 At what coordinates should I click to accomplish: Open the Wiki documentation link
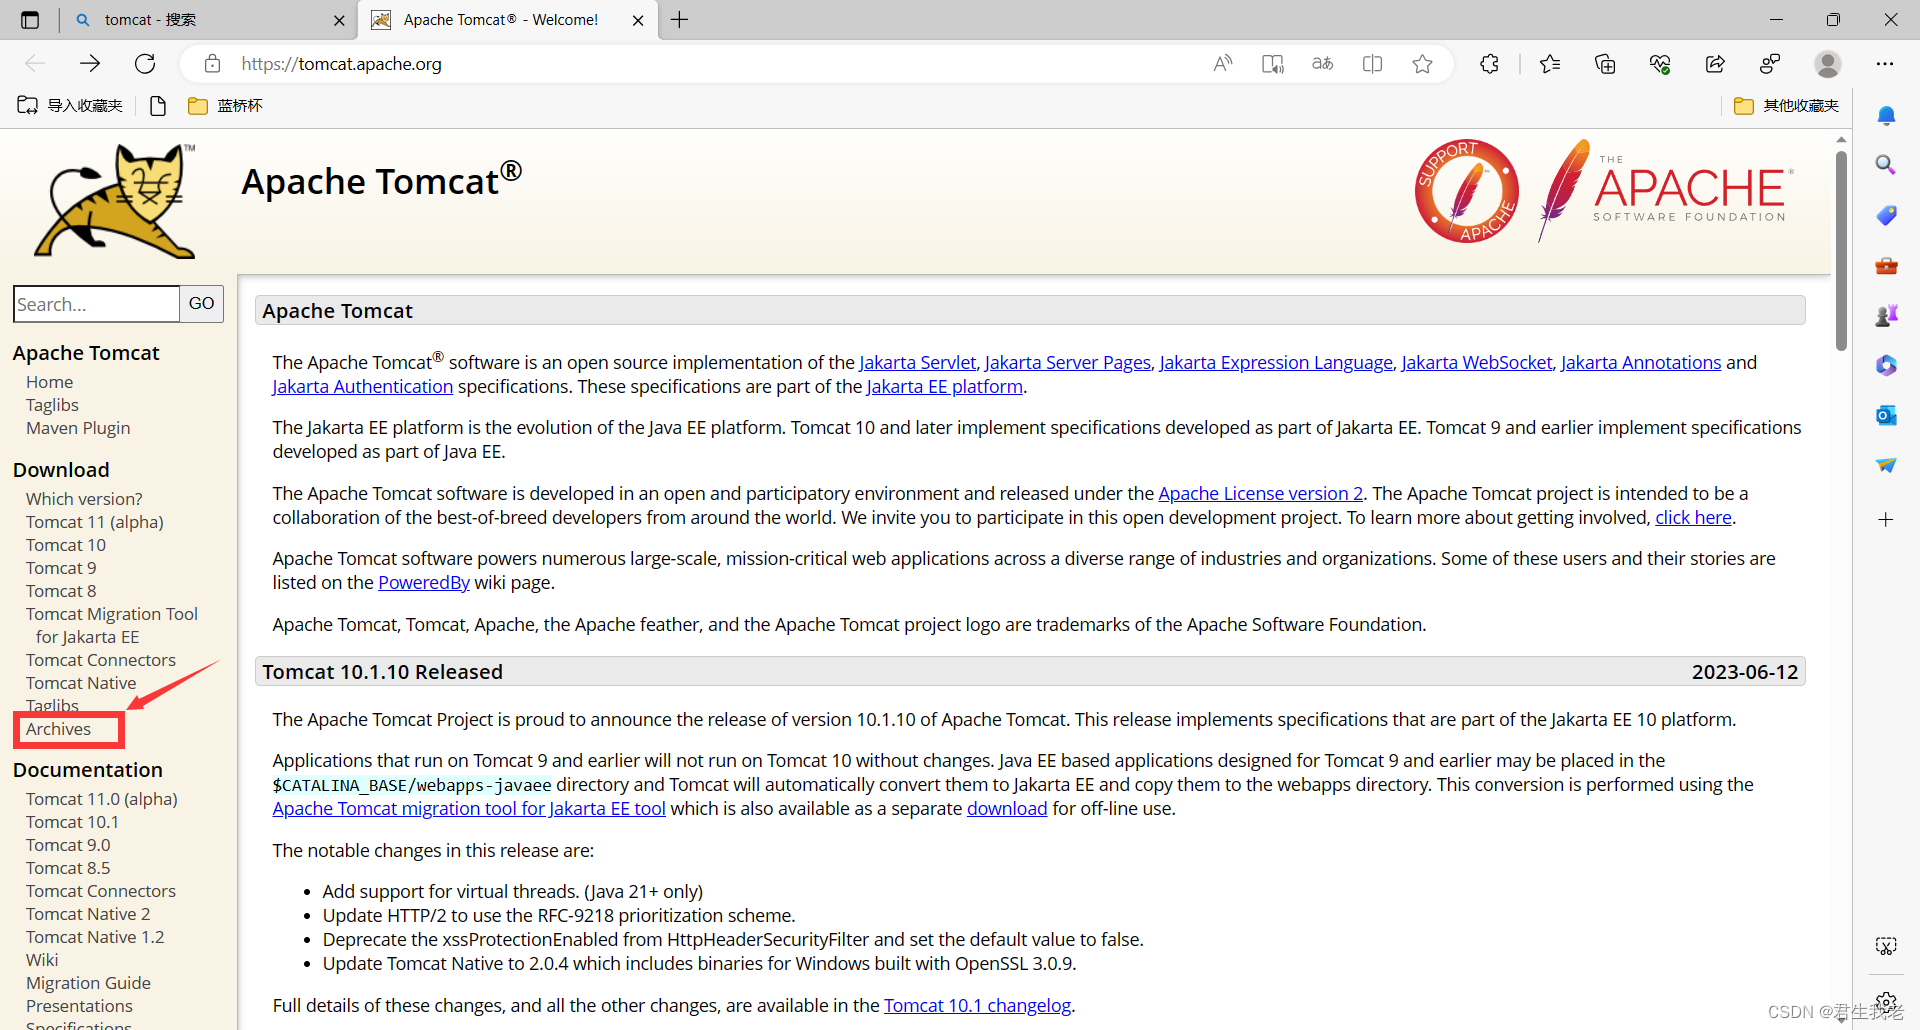(x=42, y=960)
